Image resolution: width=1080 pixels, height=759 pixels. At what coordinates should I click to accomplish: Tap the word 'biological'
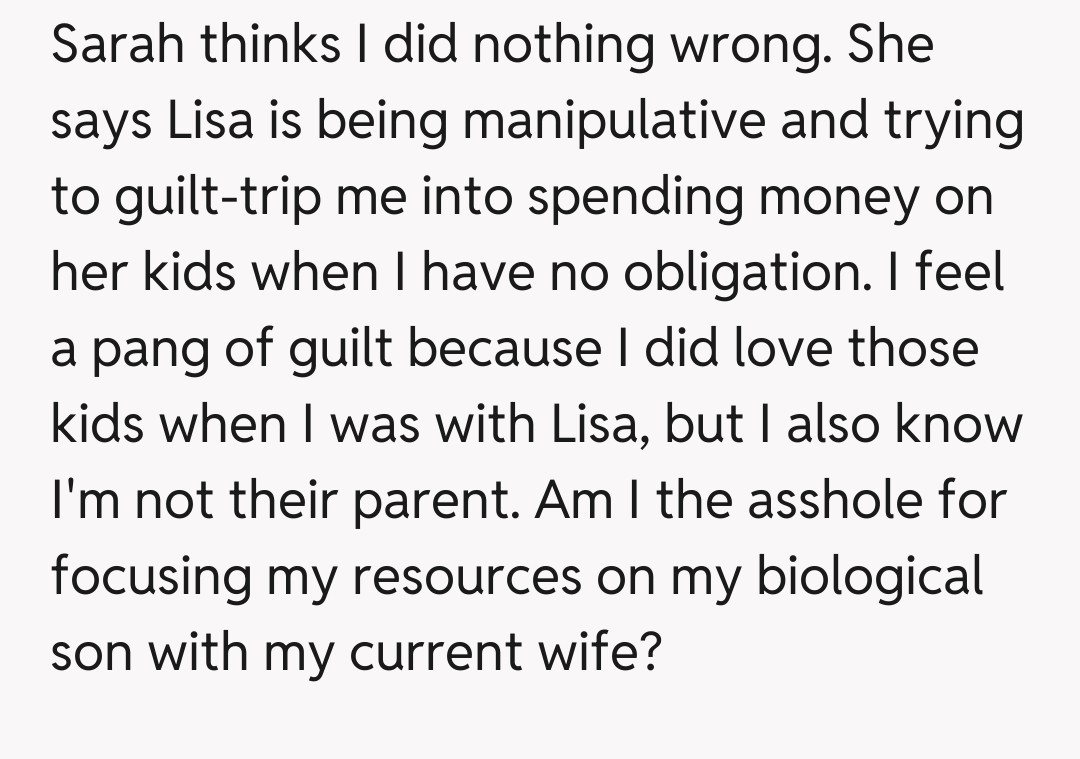tap(870, 578)
